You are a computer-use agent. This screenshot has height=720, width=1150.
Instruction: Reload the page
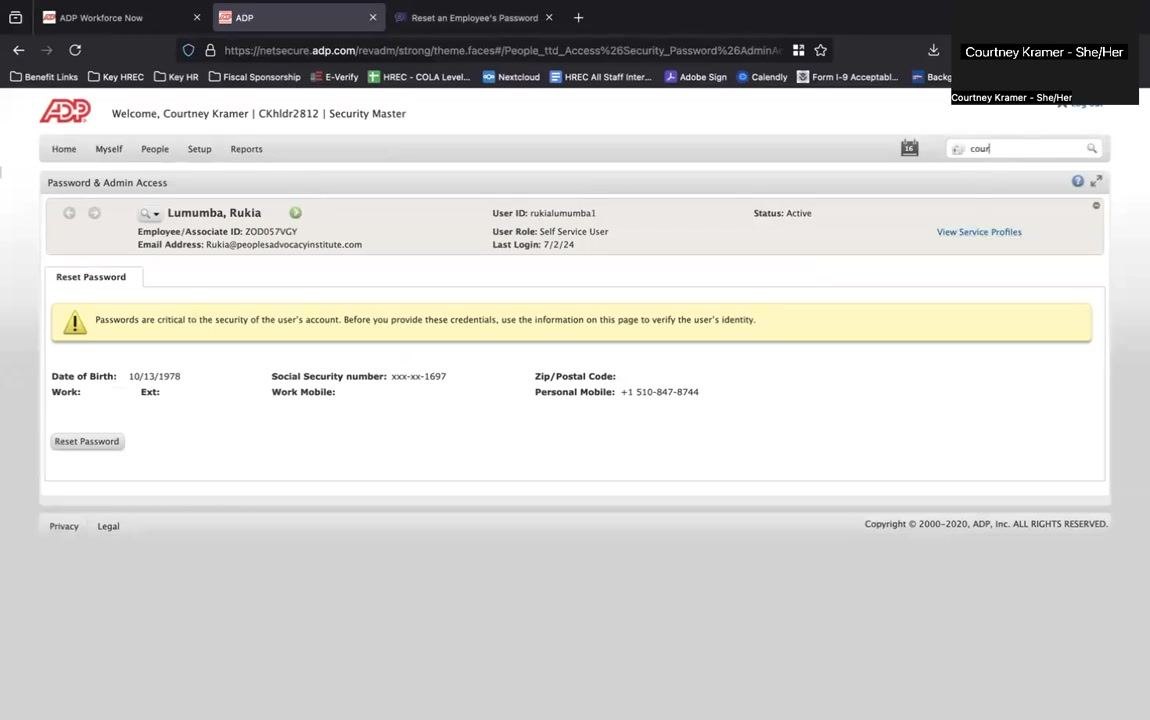75,50
